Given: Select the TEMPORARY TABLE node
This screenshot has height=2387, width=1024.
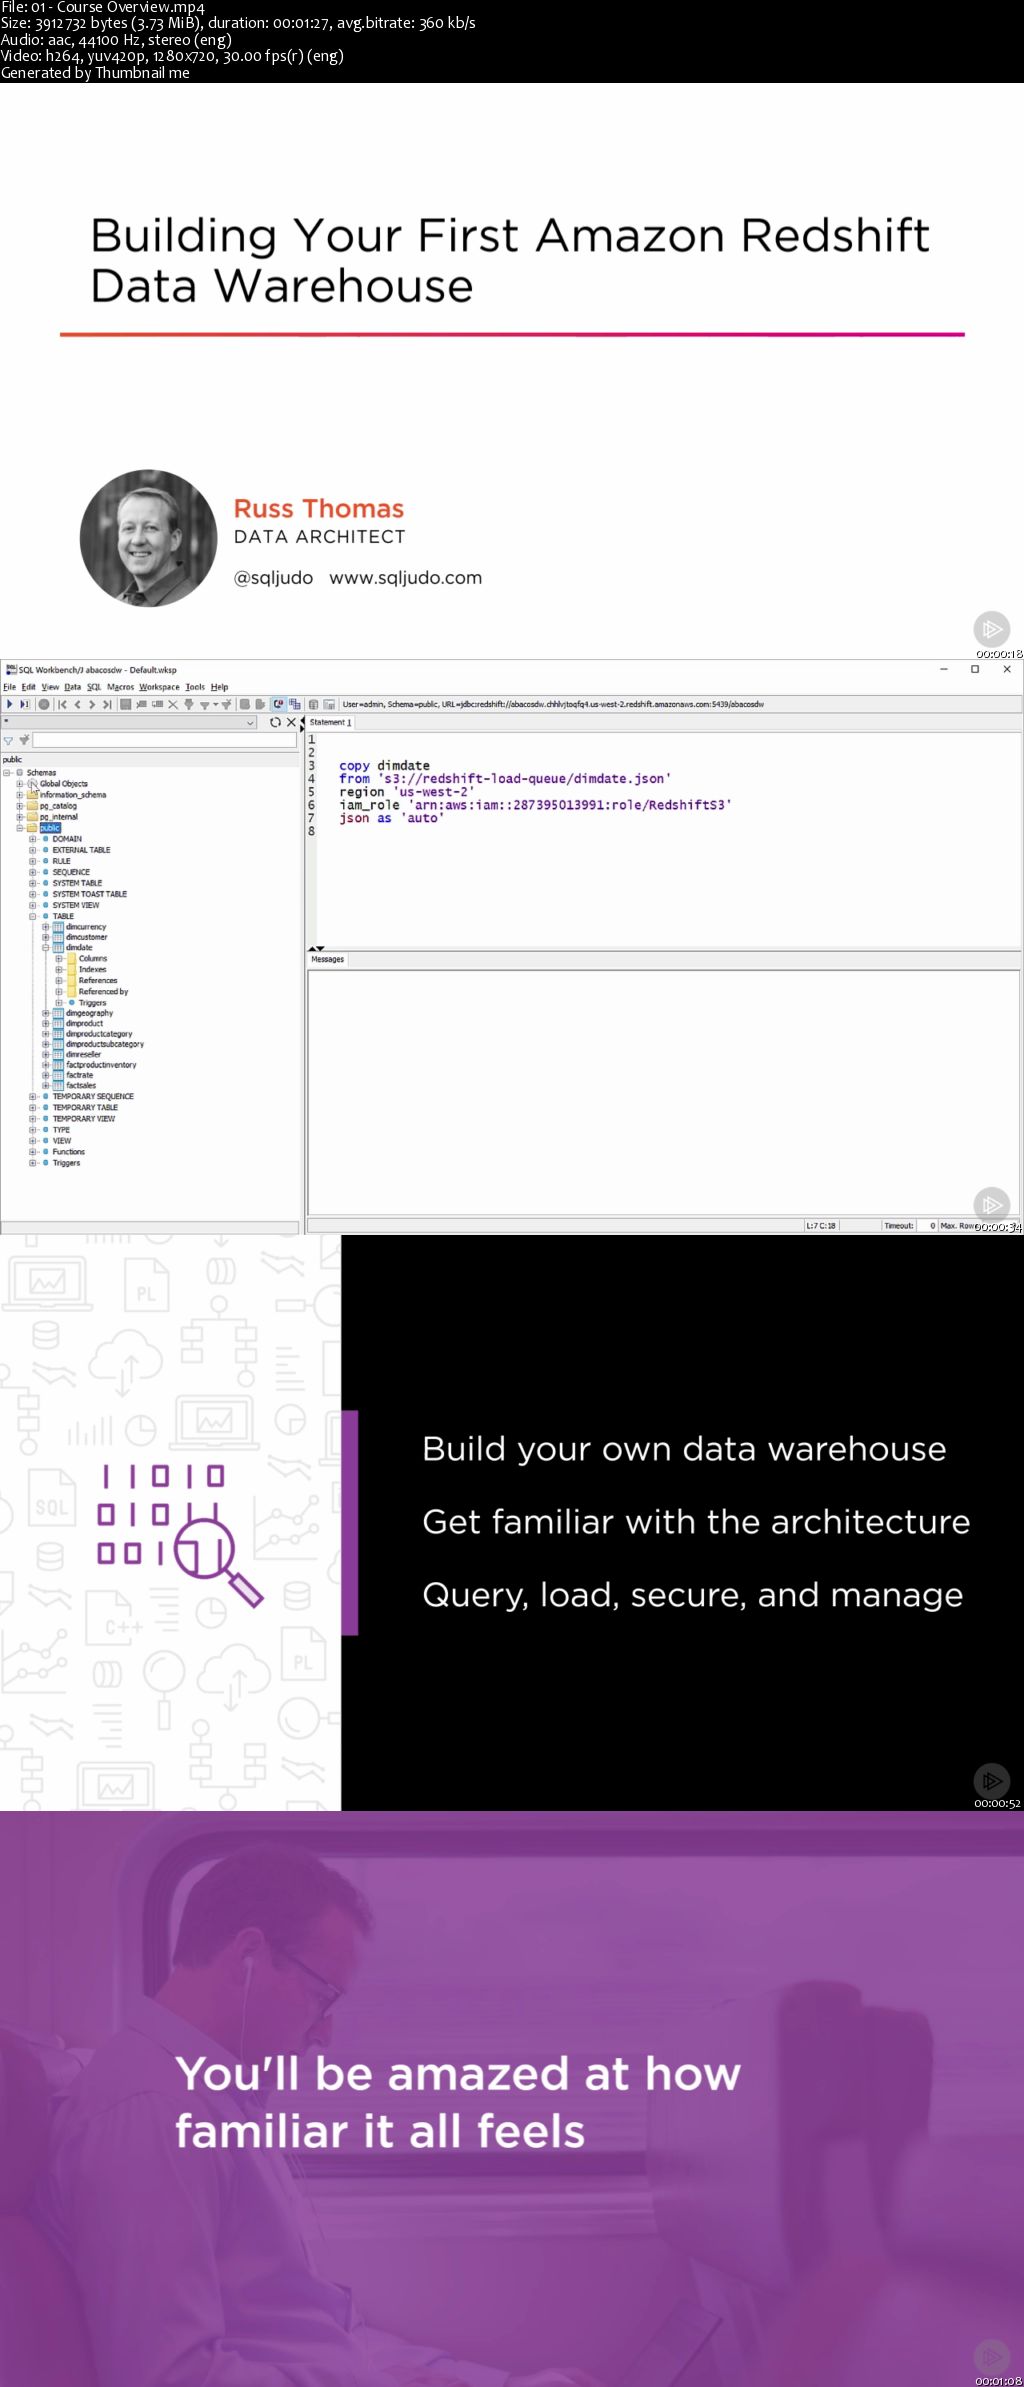Looking at the screenshot, I should click(85, 1108).
